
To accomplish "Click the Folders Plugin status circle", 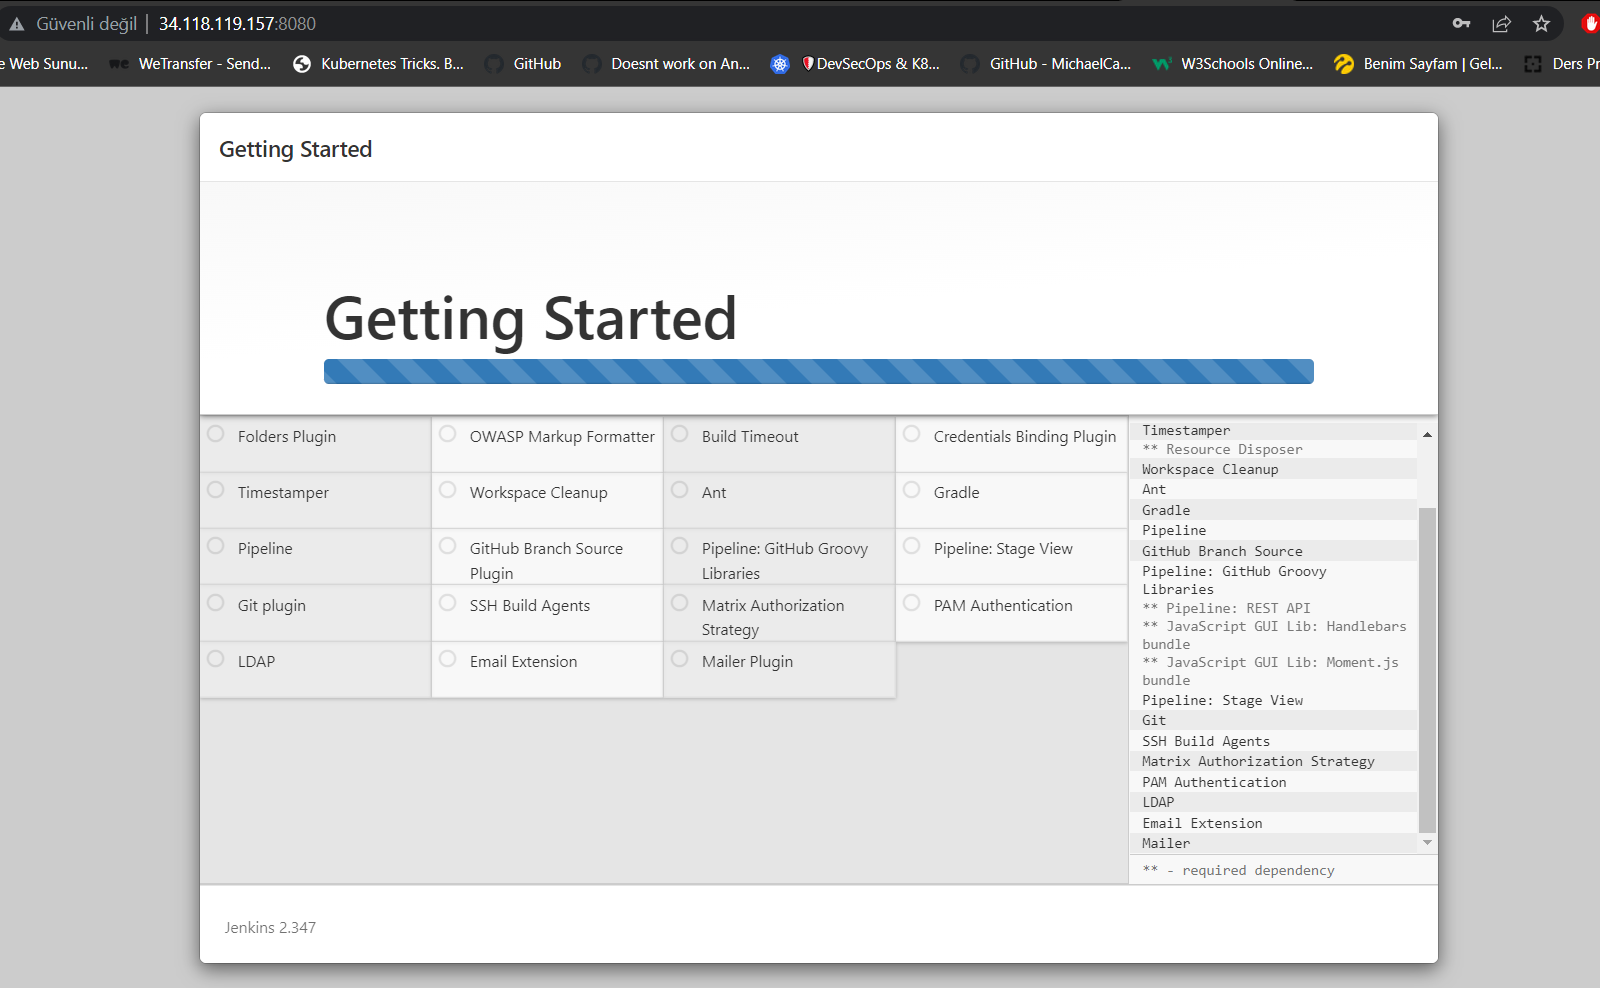I will click(x=216, y=434).
